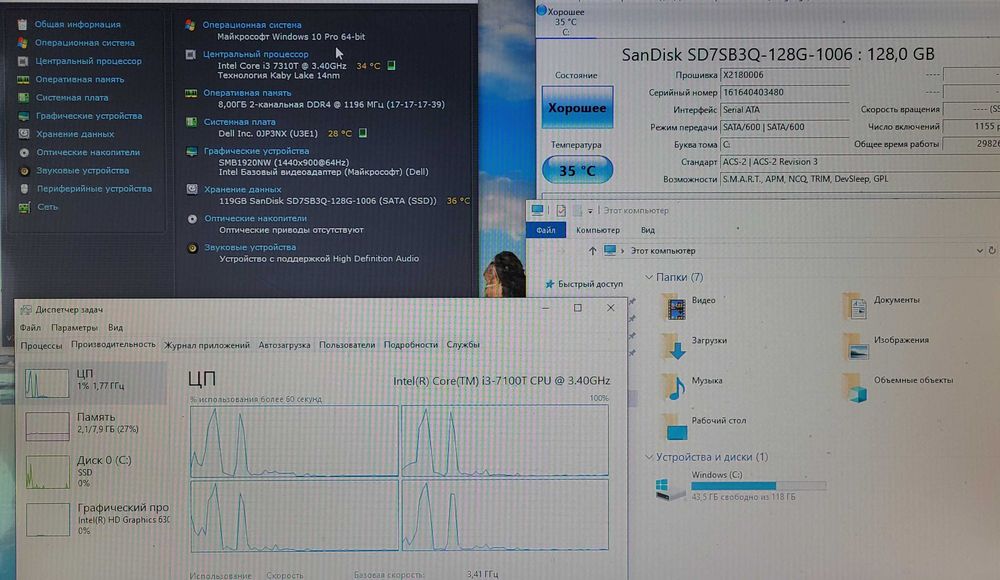This screenshot has width=1000, height=580.
Task: Open Общая информация in Speccy sidebar
Action: 77,24
